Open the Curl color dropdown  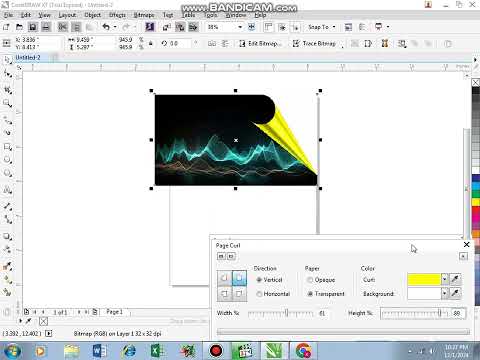[x=445, y=279]
